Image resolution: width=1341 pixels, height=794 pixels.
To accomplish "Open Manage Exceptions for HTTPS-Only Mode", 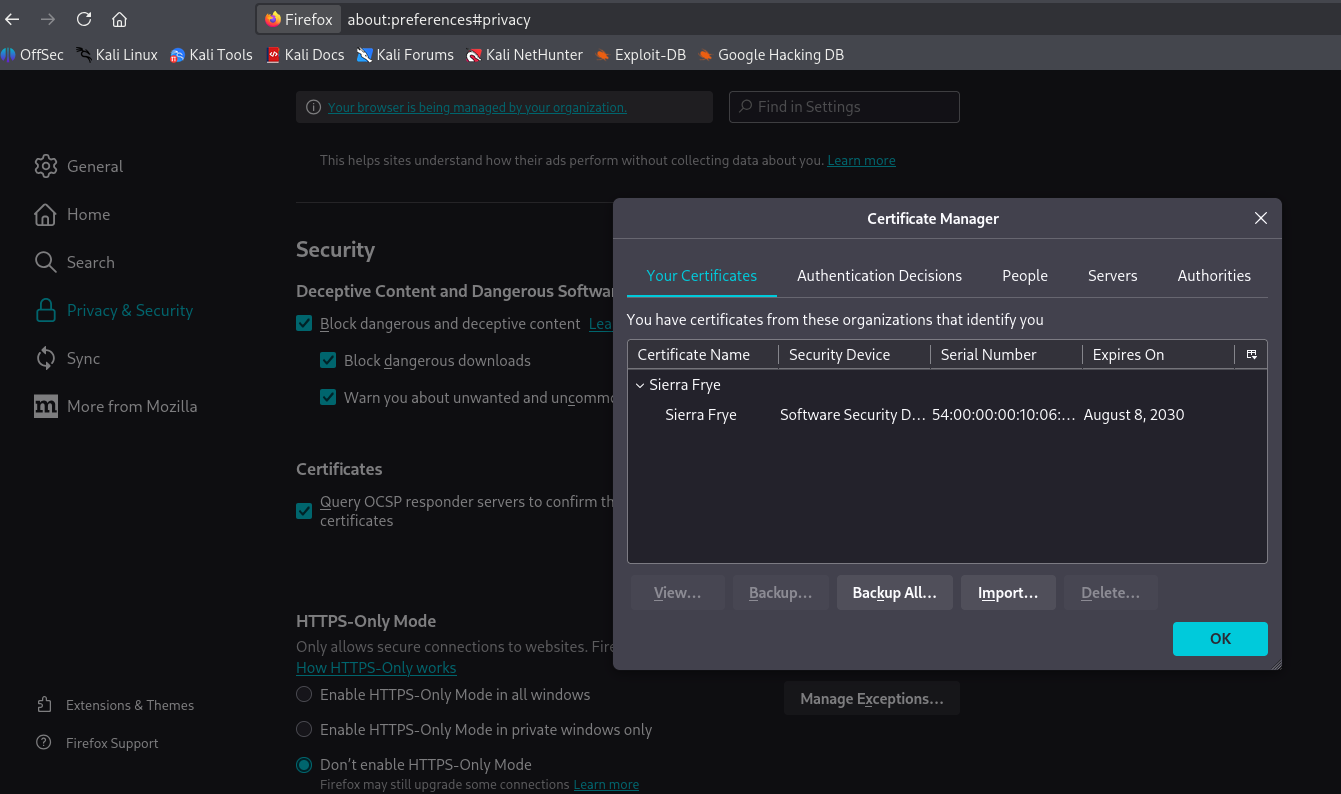I will (x=871, y=699).
